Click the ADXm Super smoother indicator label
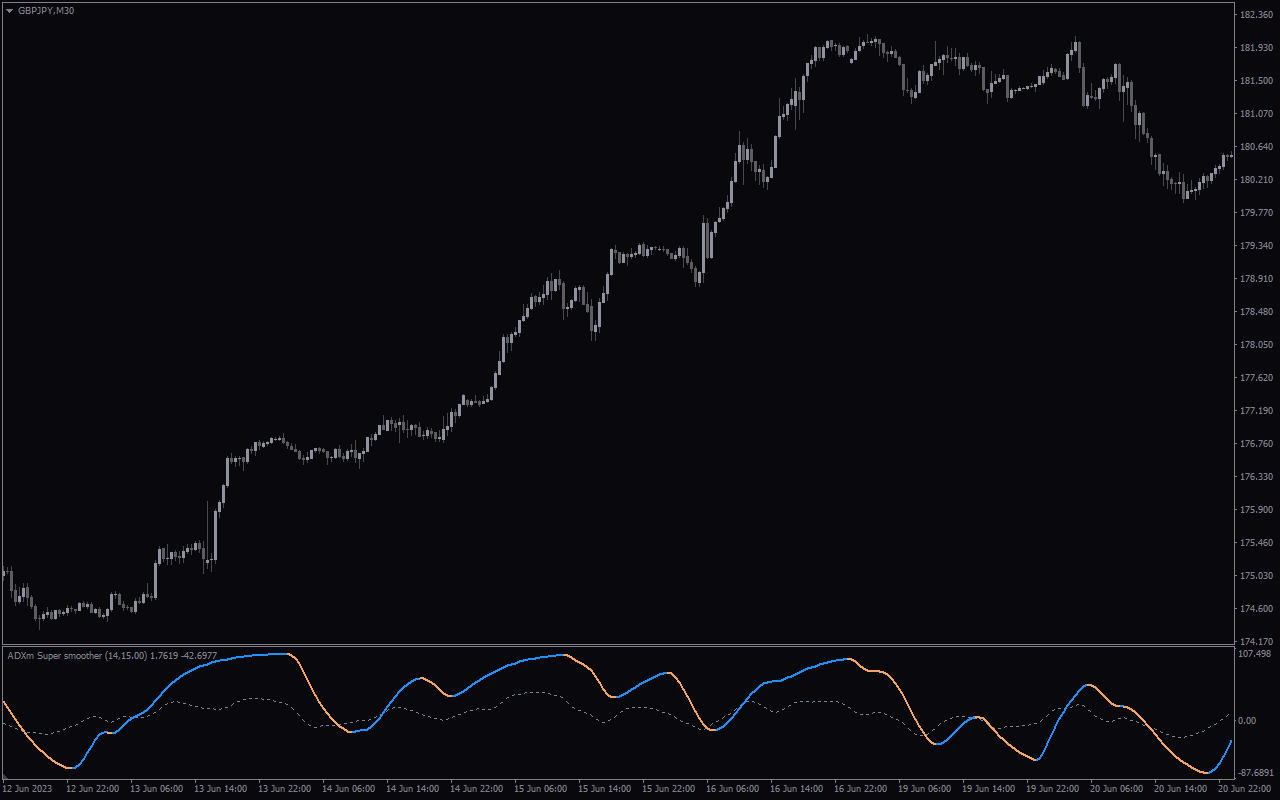Screen dimensions: 1280x800 pyautogui.click(x=112, y=655)
